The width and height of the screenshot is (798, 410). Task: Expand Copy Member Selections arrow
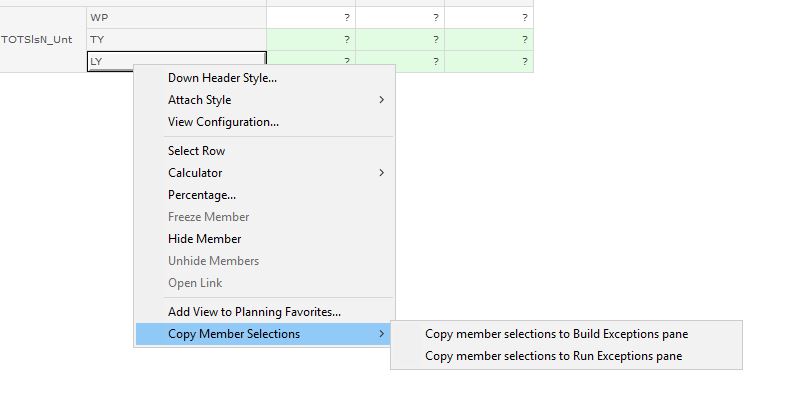[x=381, y=334]
